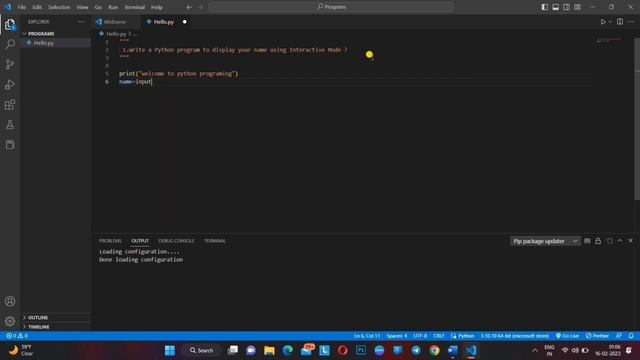Maximize the panel size with chevron
Screen dimensions: 640x360
tap(620, 241)
